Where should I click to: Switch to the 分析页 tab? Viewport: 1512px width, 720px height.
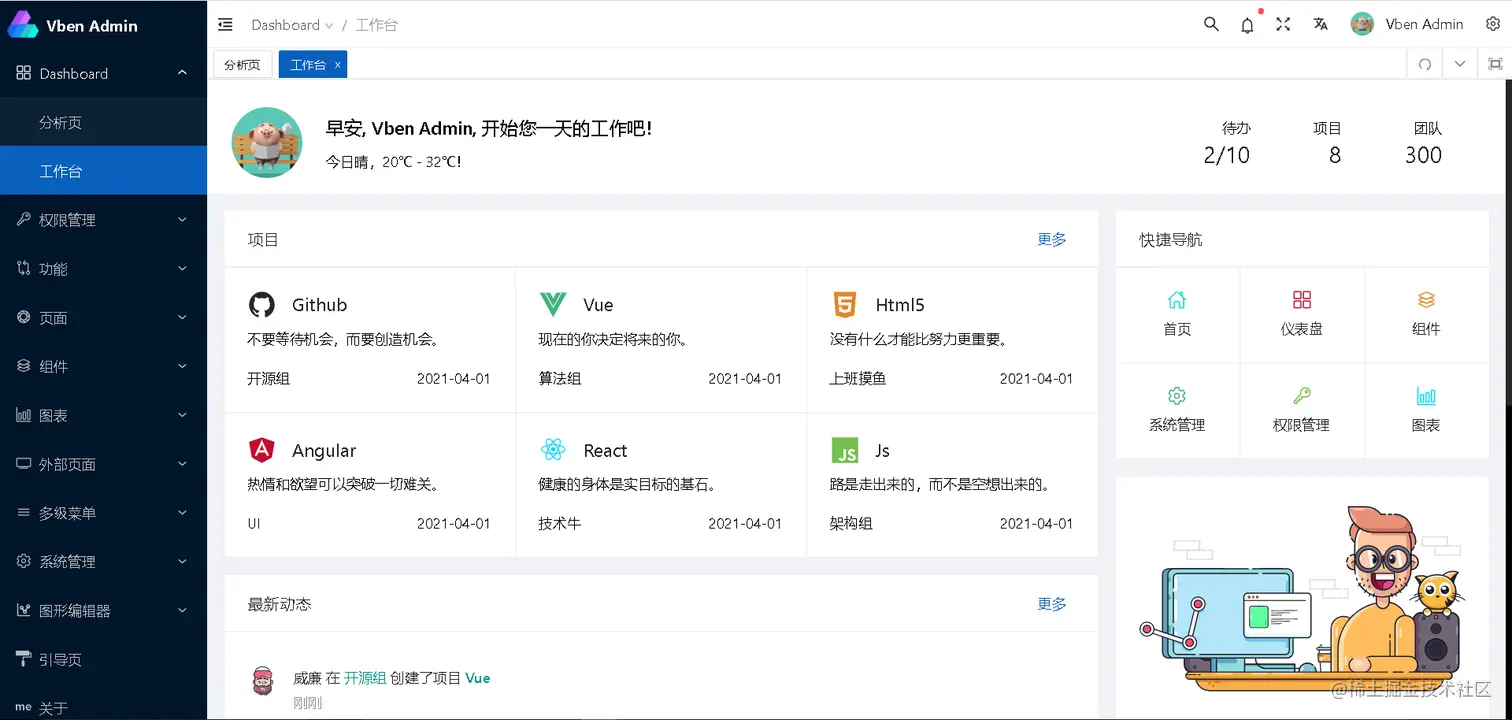tap(242, 64)
